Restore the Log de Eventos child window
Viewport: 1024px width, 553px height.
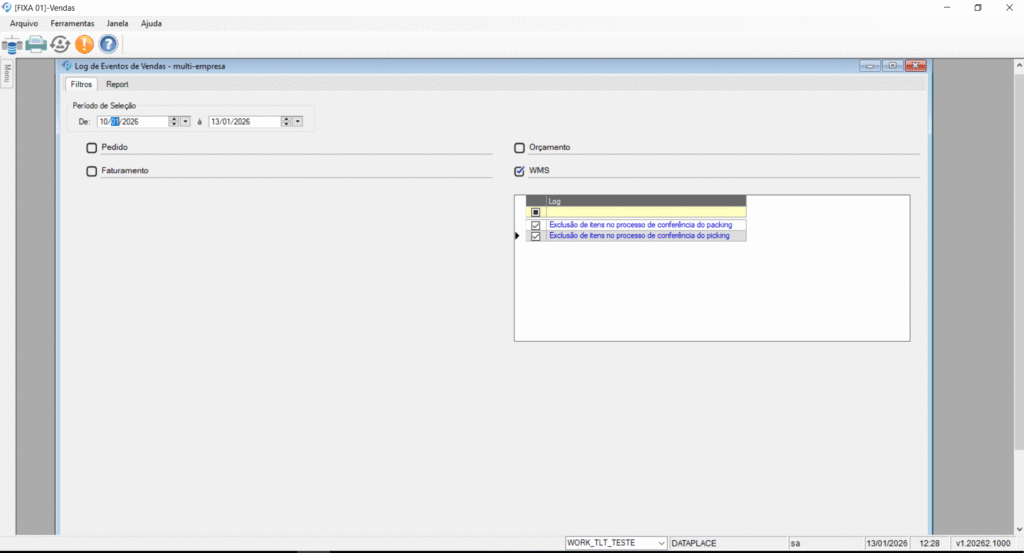point(893,66)
